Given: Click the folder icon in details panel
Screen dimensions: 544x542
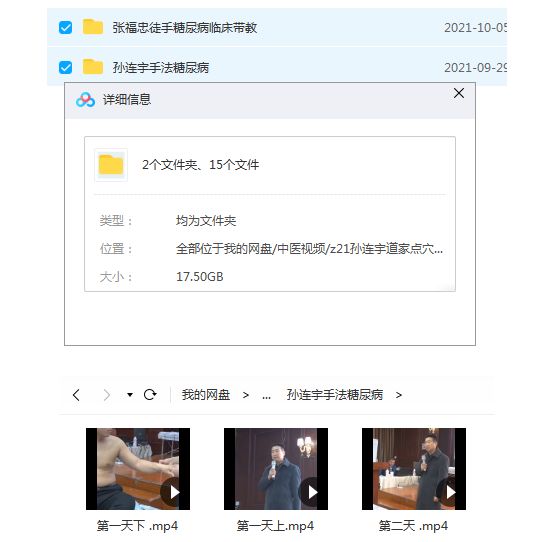Looking at the screenshot, I should [111, 165].
